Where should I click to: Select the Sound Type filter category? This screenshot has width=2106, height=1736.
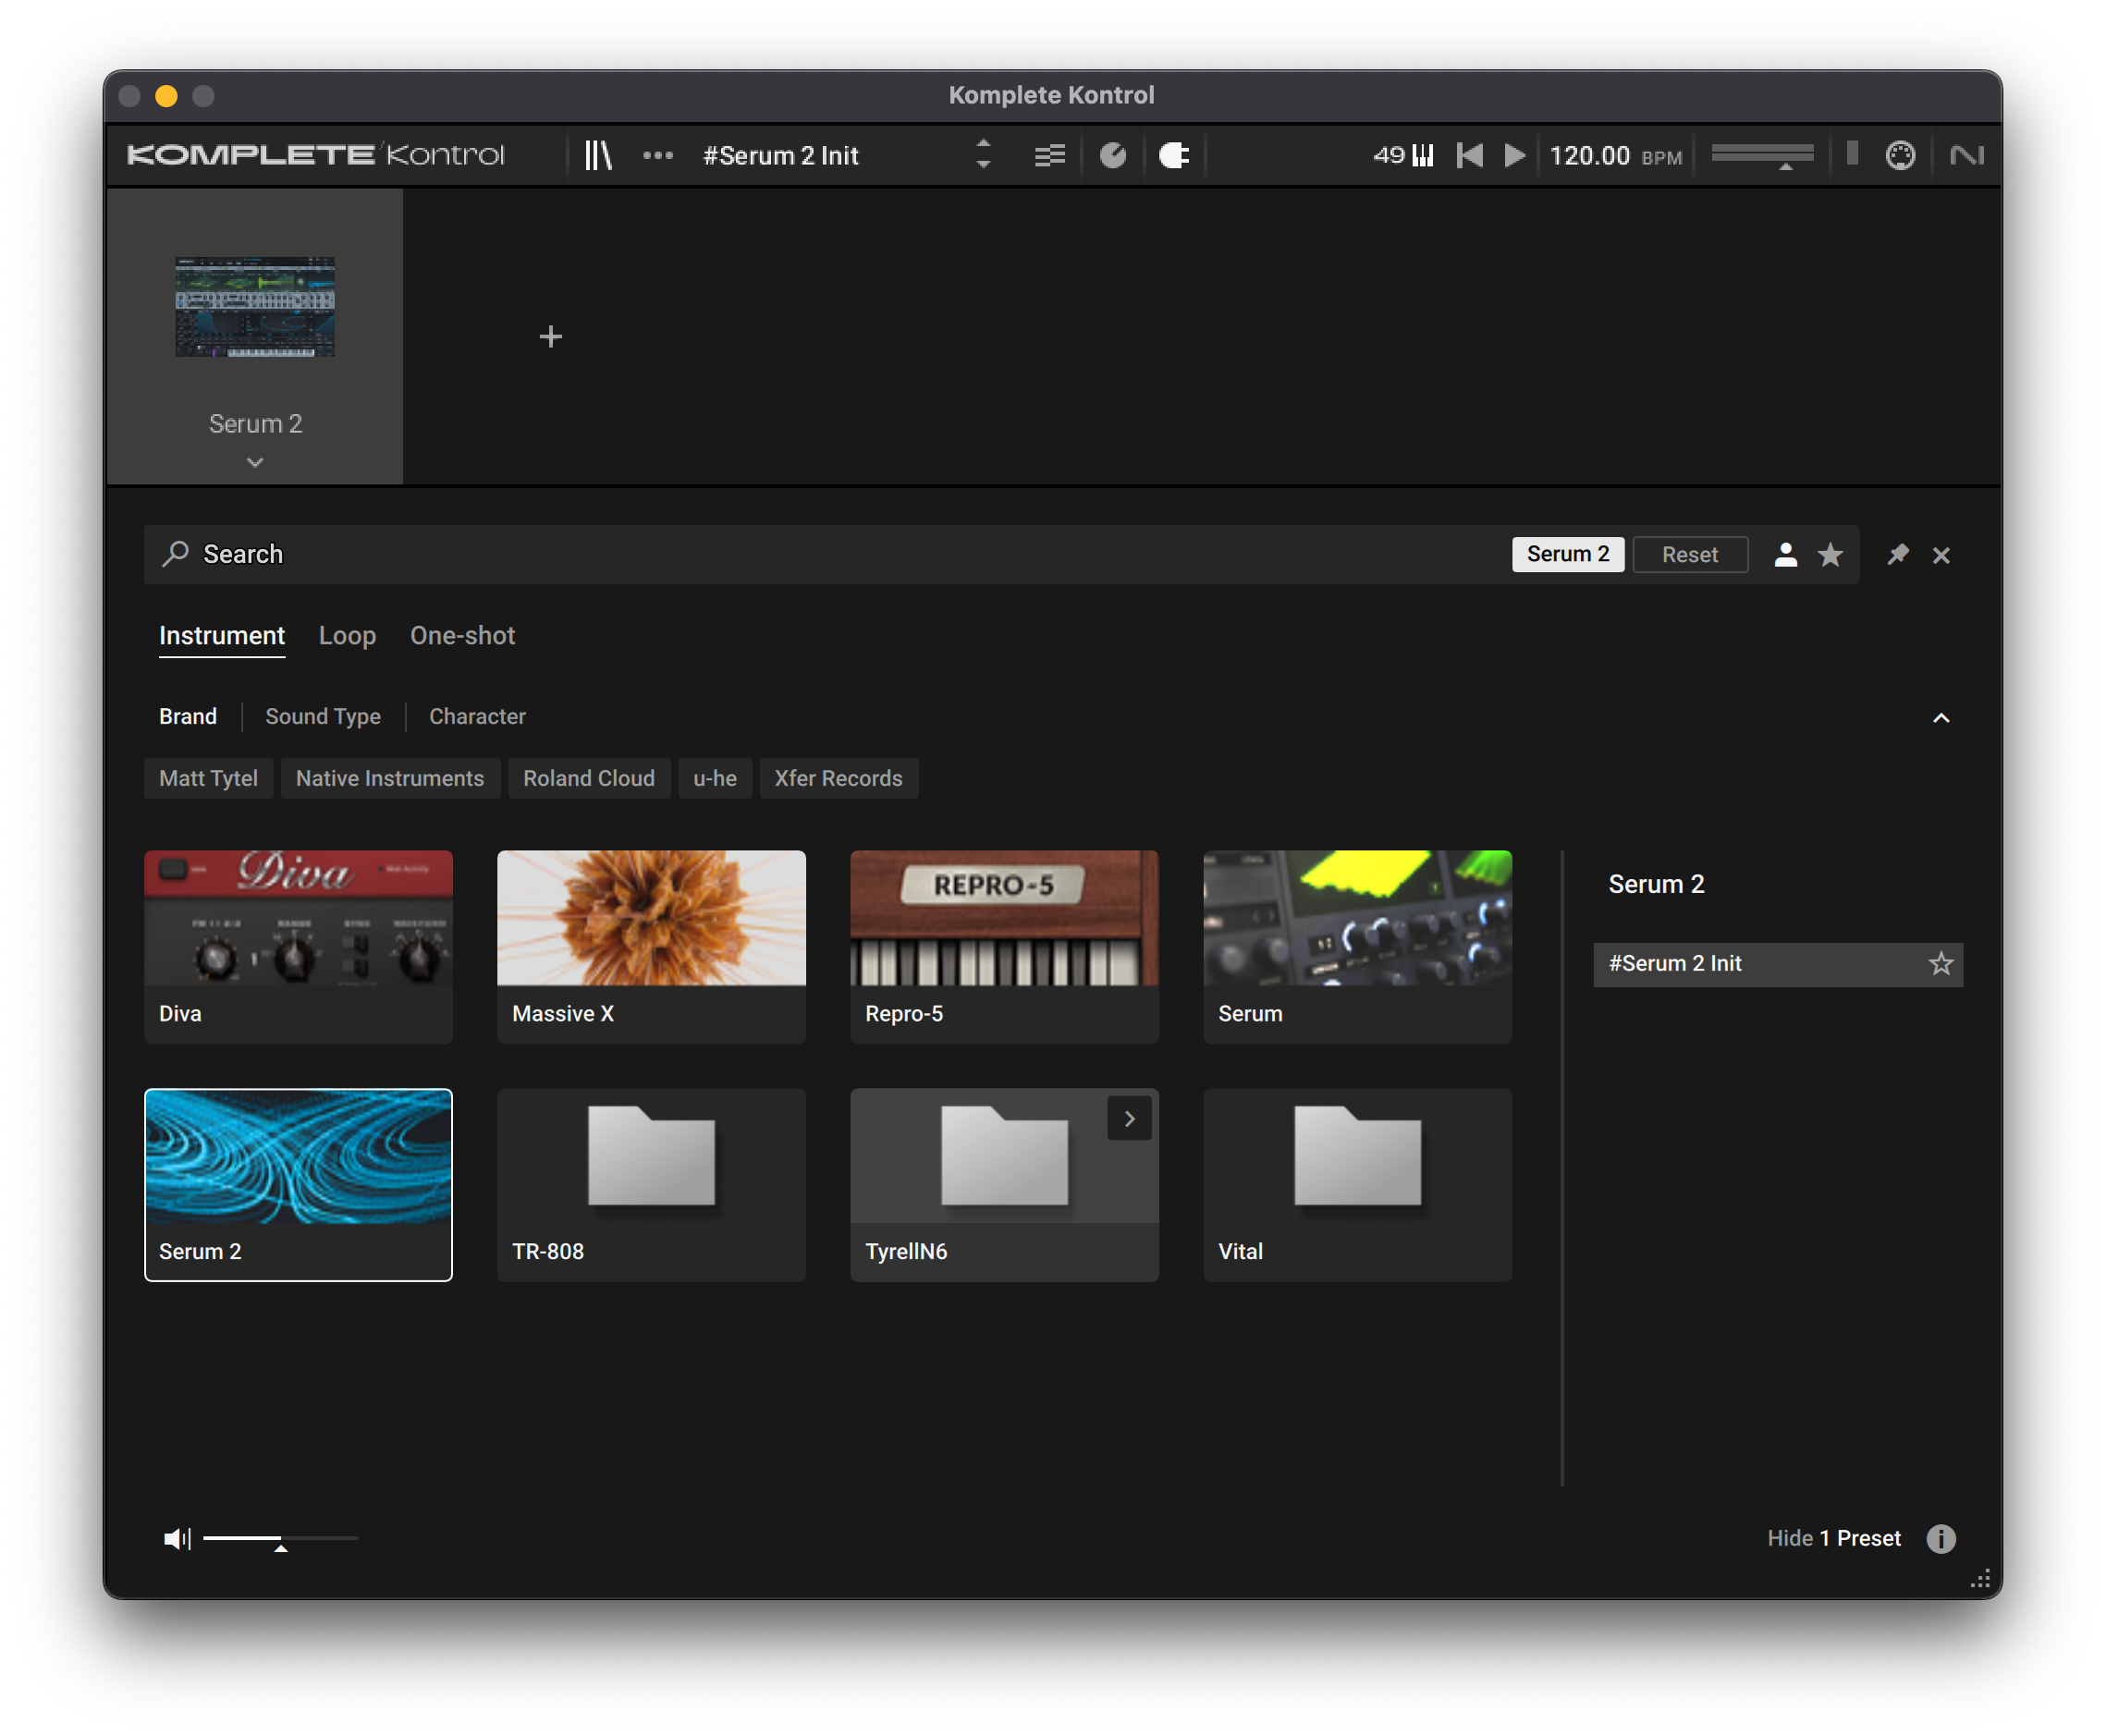[322, 716]
